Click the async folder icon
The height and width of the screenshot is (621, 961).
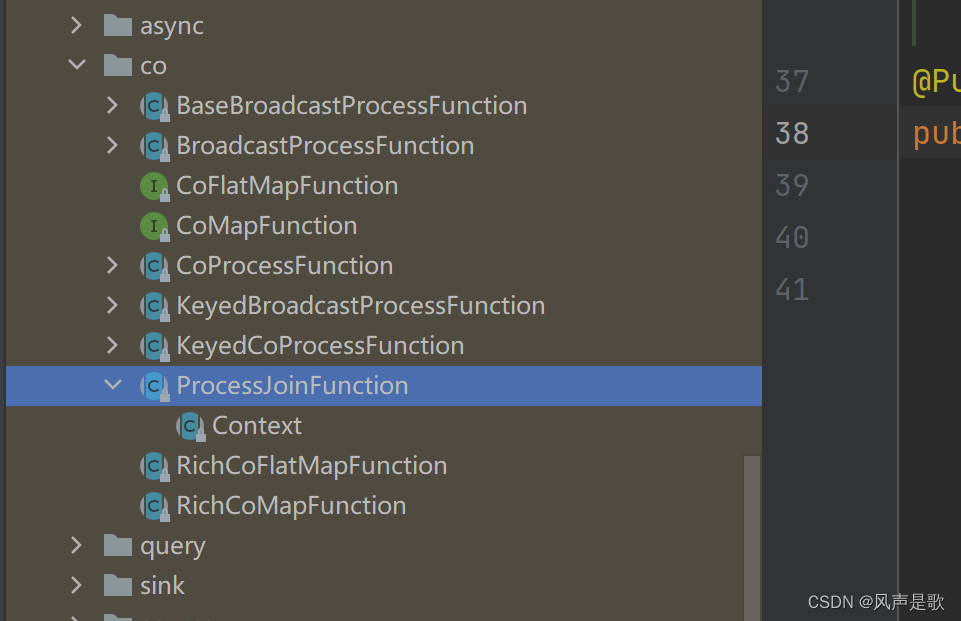pos(118,26)
